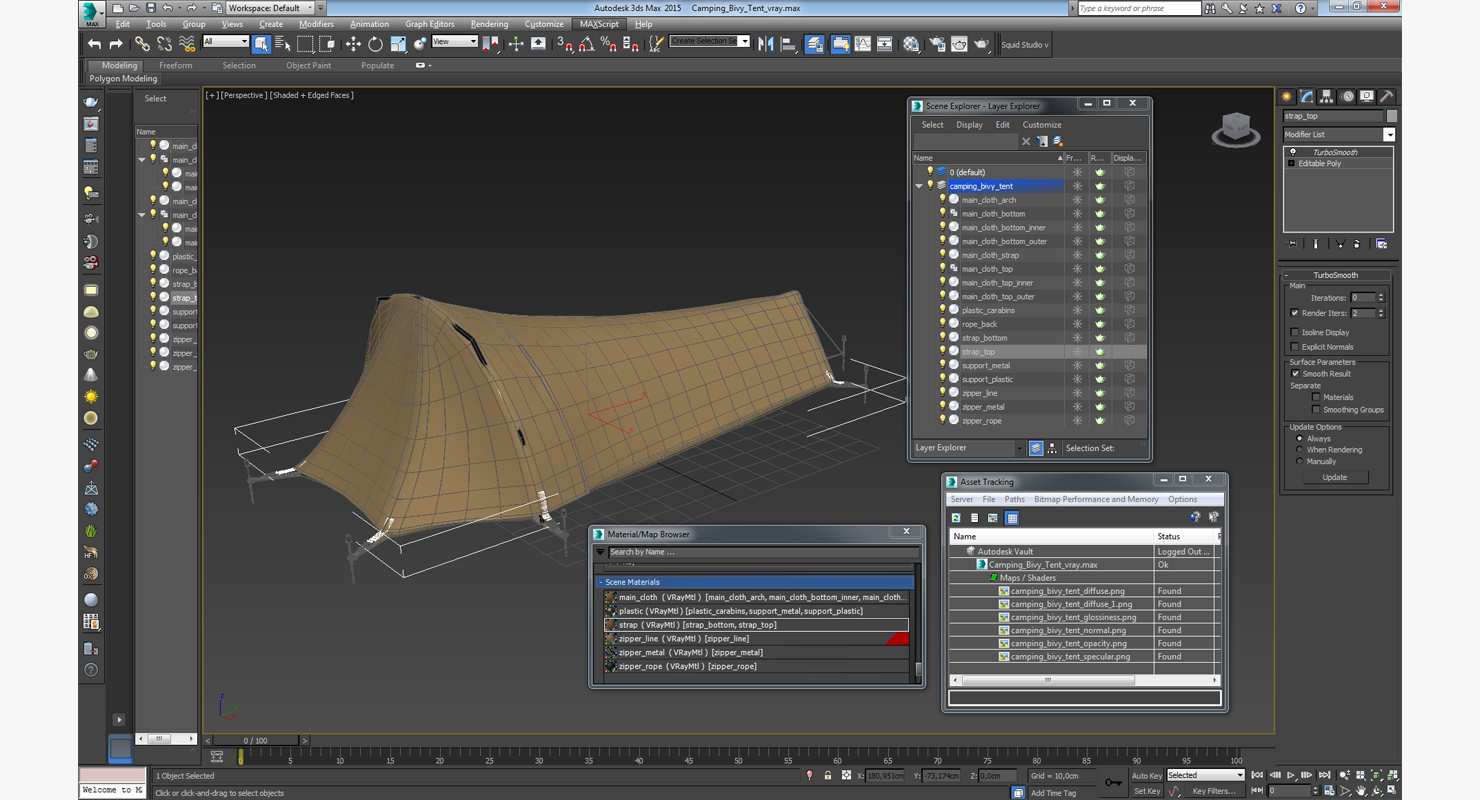
Task: Toggle visibility bulb of main_cloth_arch layer row
Action: point(942,199)
